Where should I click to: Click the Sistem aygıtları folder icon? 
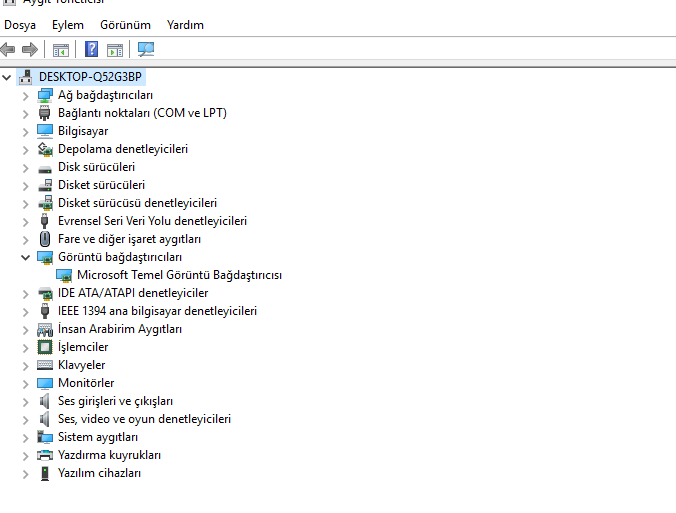[45, 437]
